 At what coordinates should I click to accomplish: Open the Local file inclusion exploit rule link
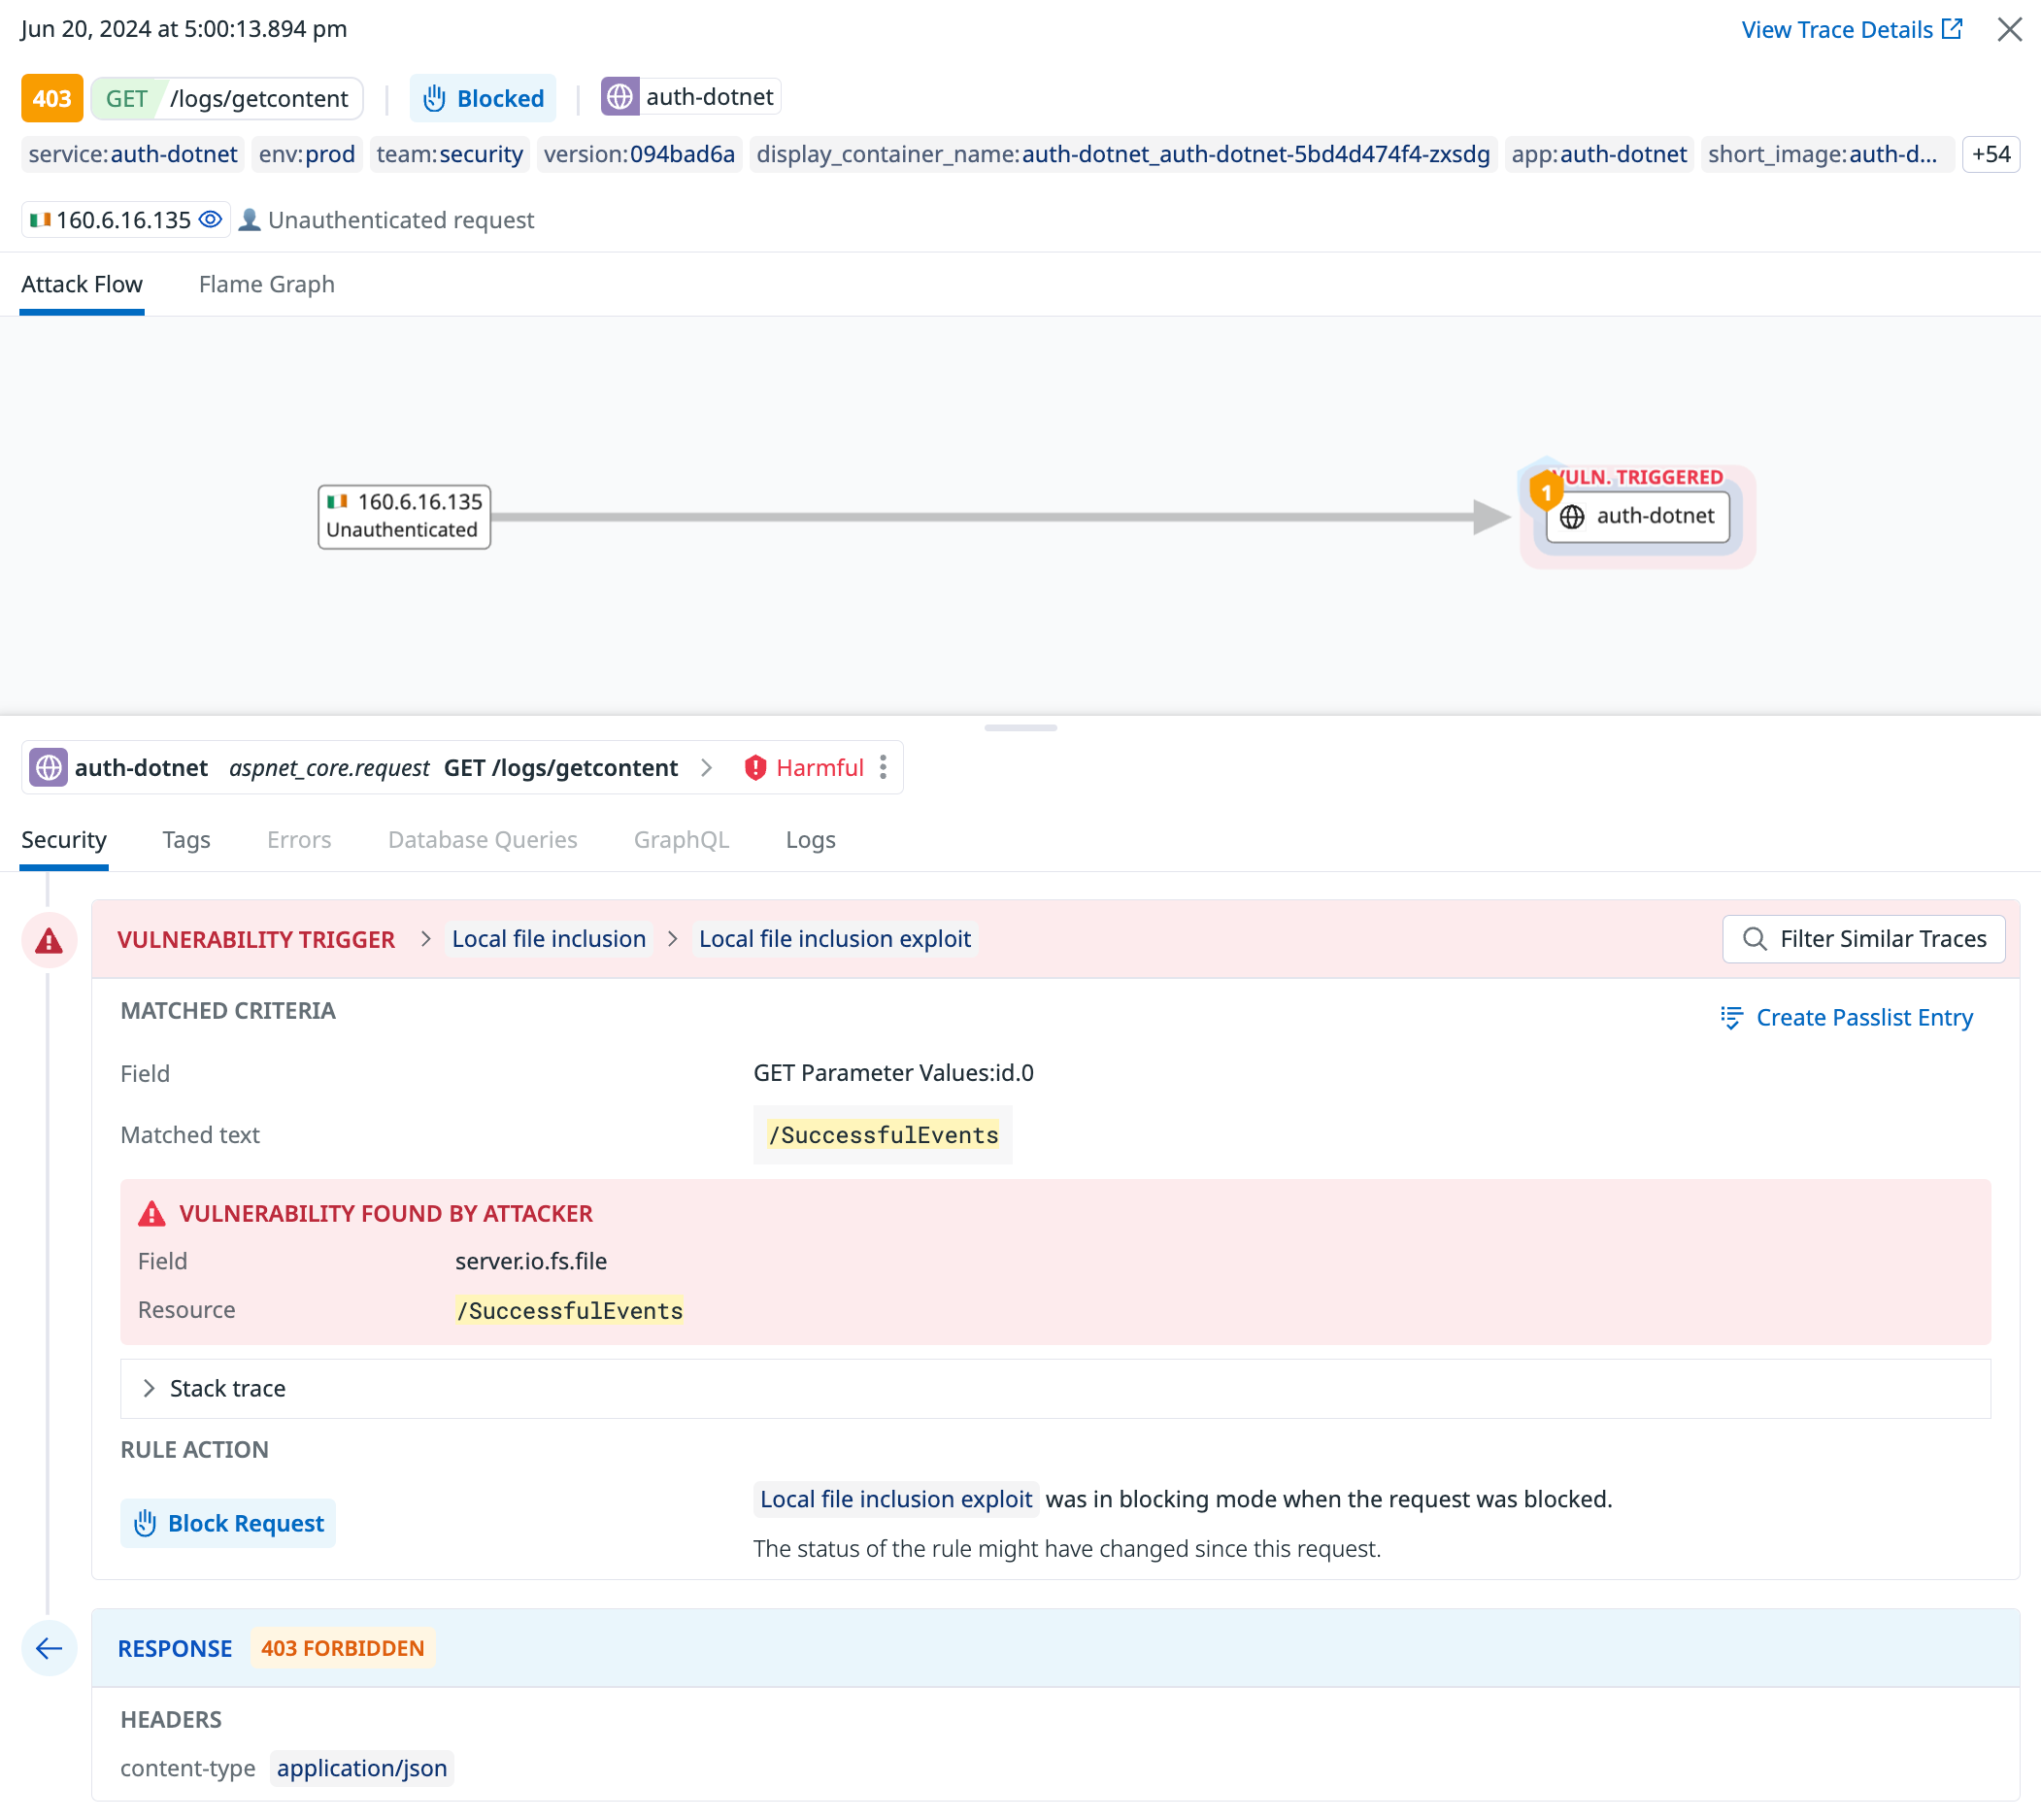tap(835, 938)
